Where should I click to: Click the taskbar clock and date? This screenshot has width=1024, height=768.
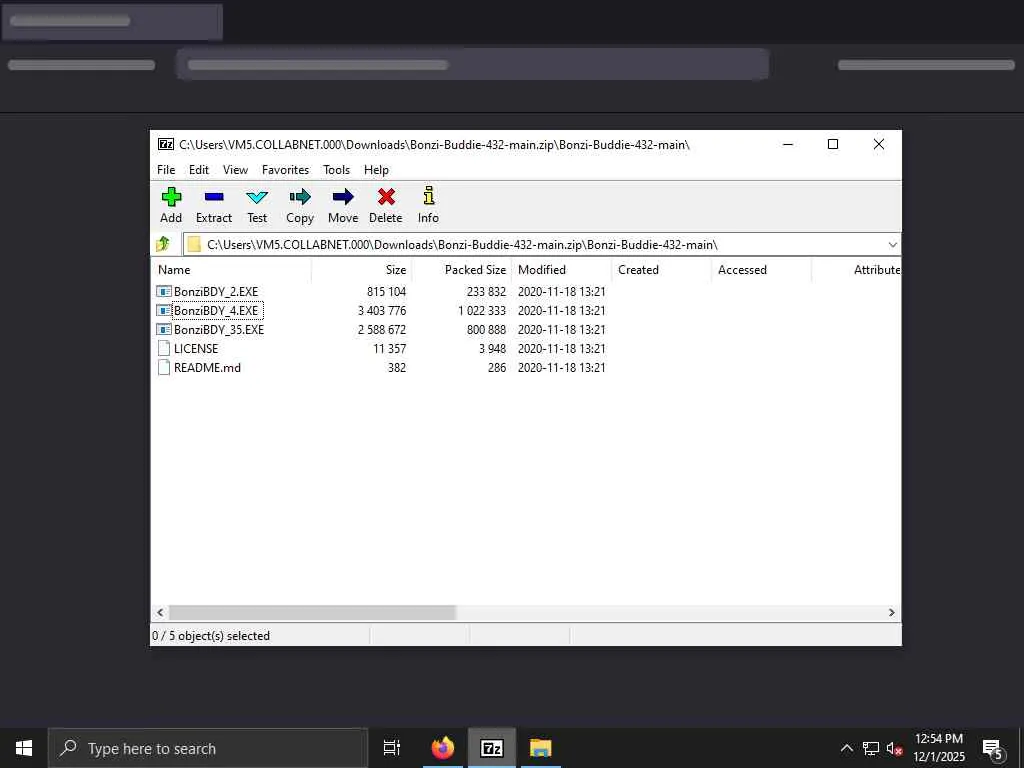point(938,748)
